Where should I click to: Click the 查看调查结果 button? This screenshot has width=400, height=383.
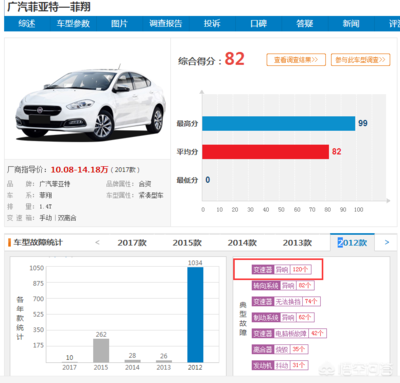tap(296, 60)
